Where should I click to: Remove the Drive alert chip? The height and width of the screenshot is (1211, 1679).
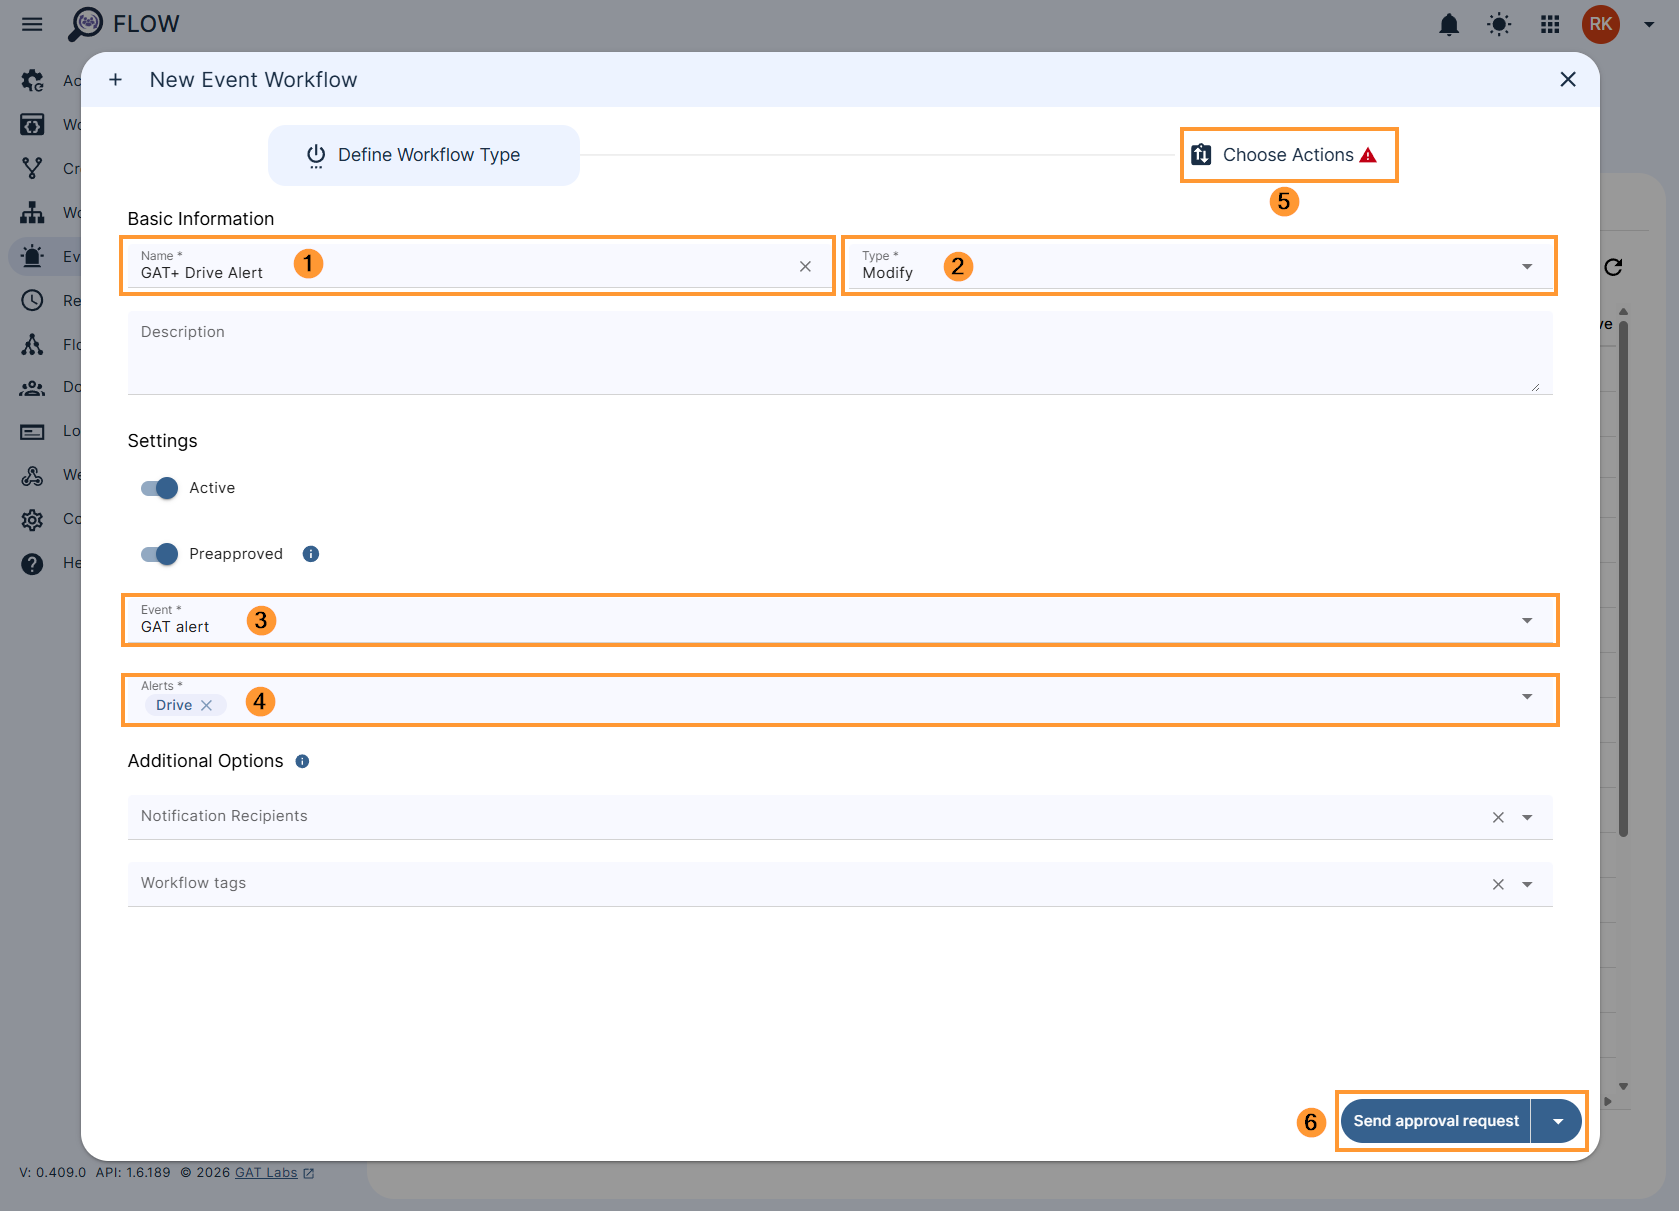[x=208, y=704]
